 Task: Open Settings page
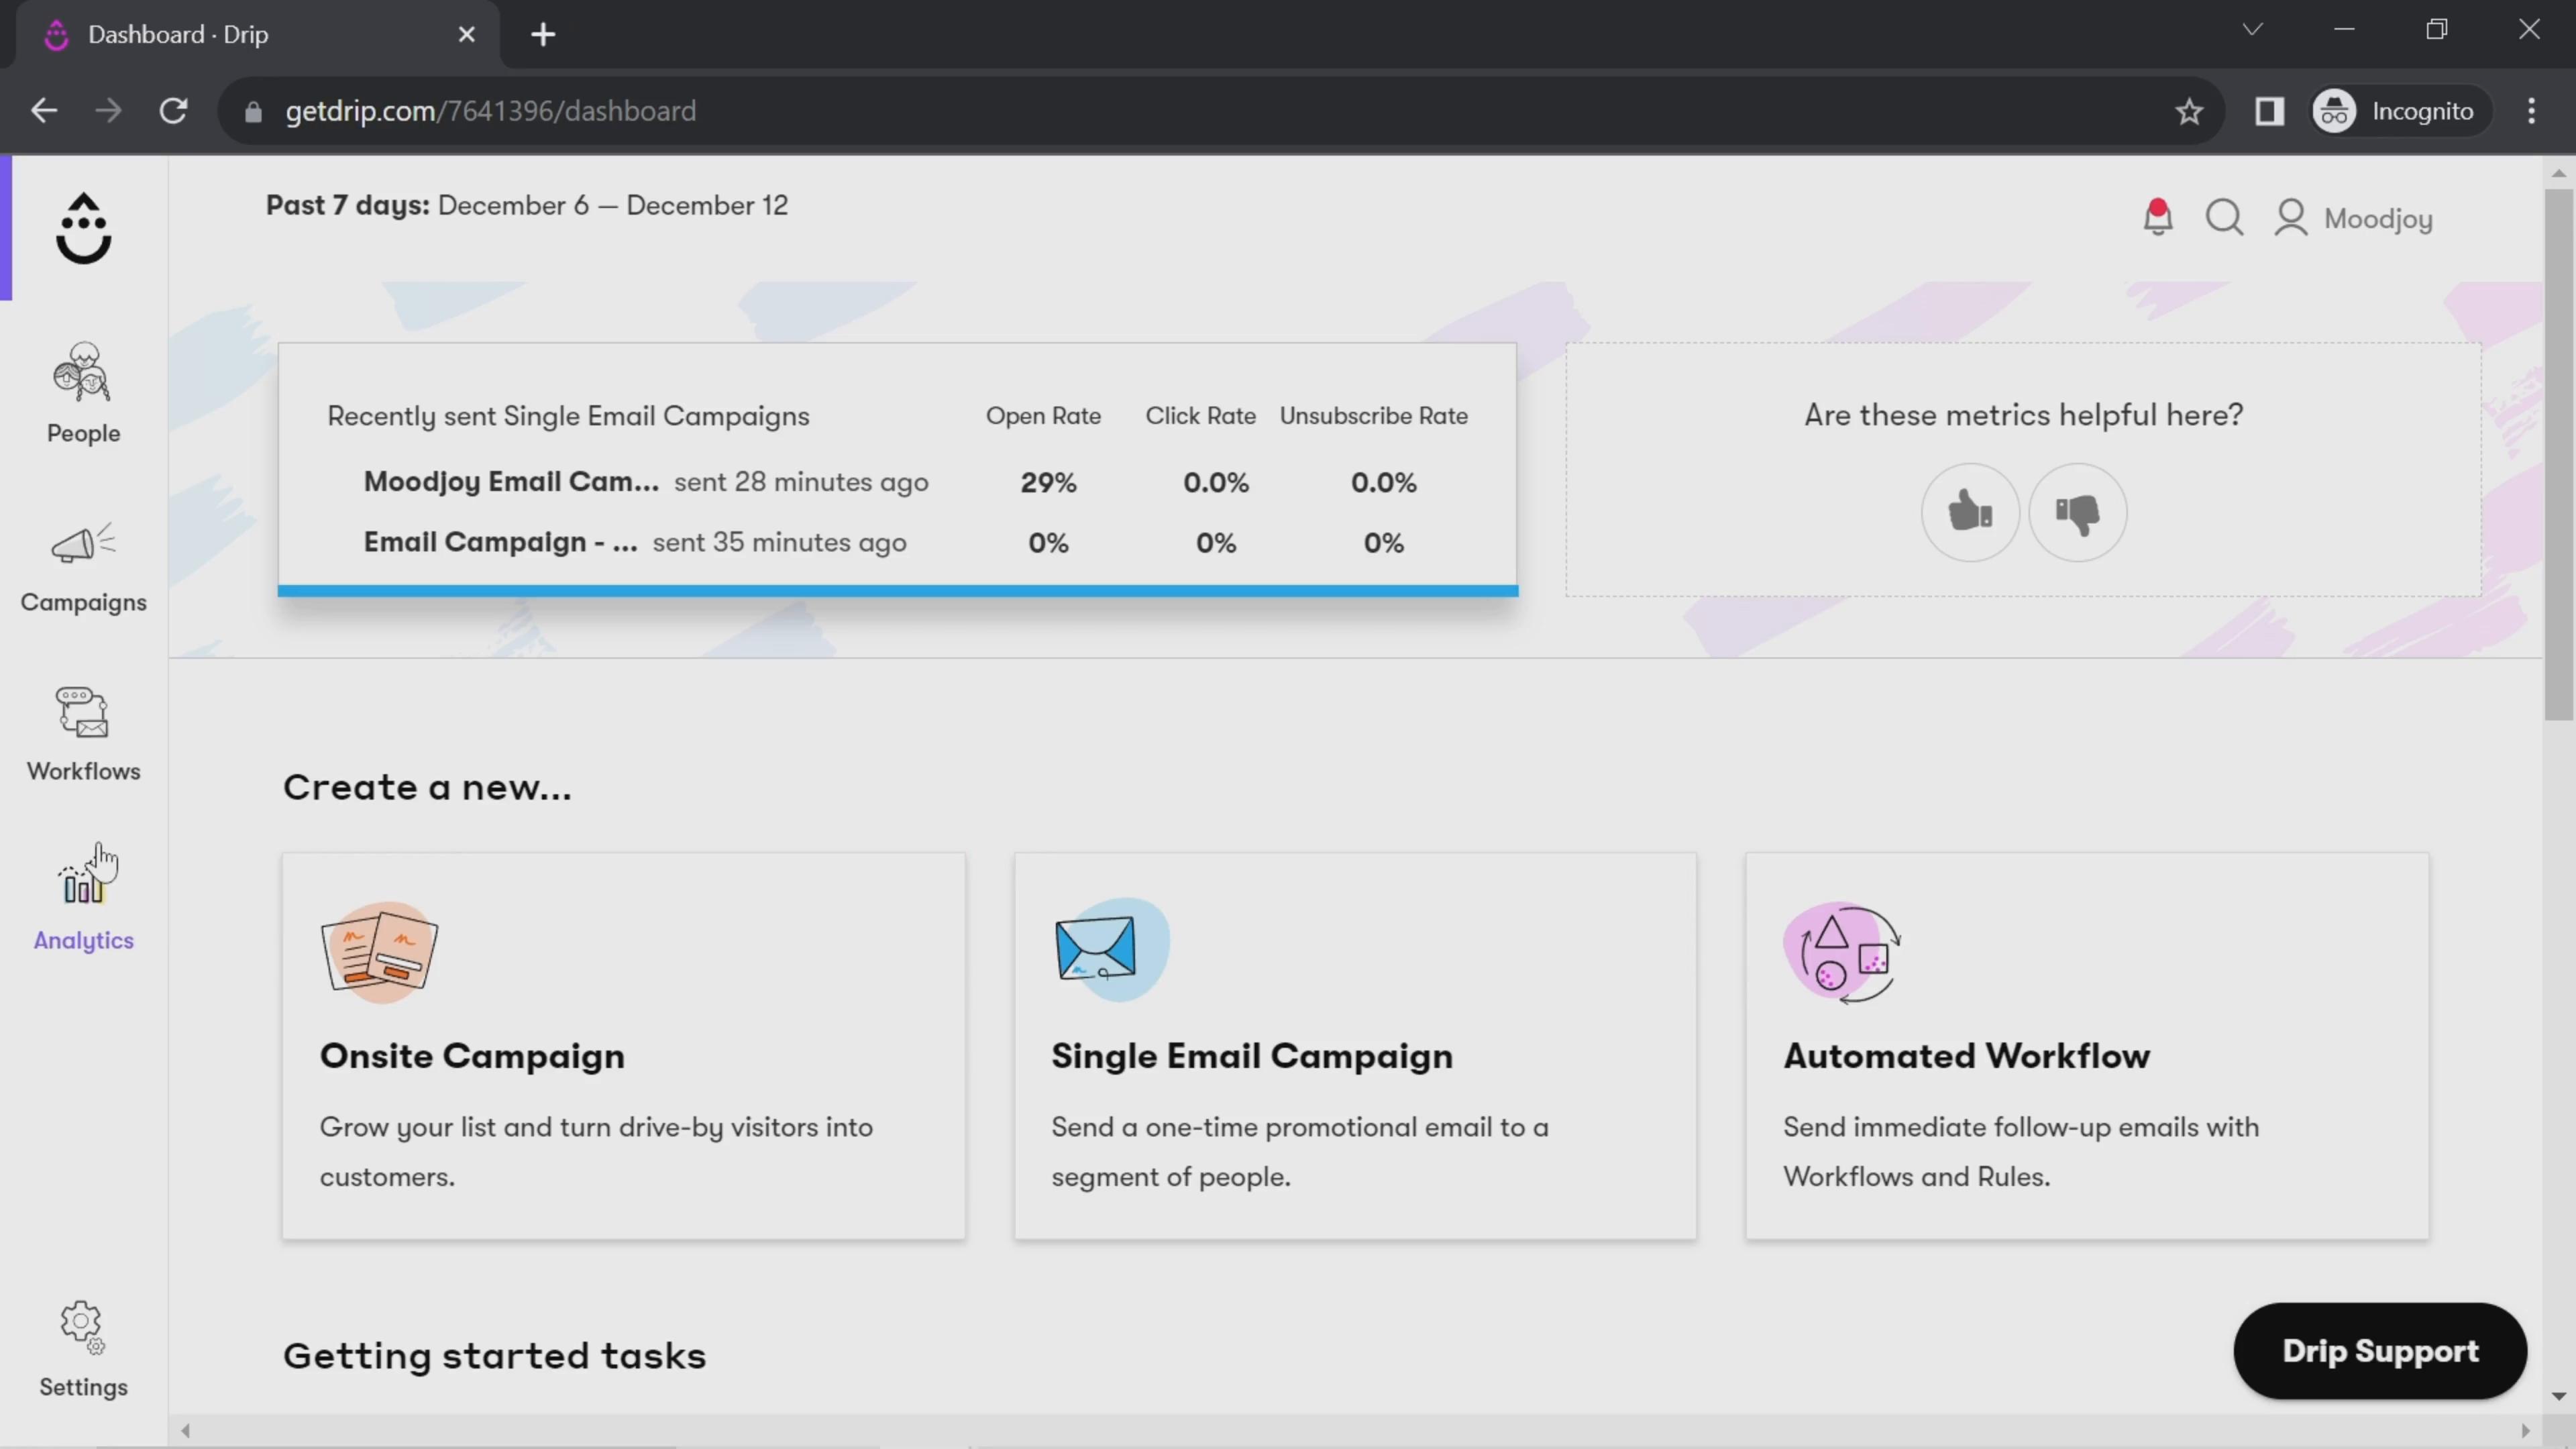(83, 1348)
